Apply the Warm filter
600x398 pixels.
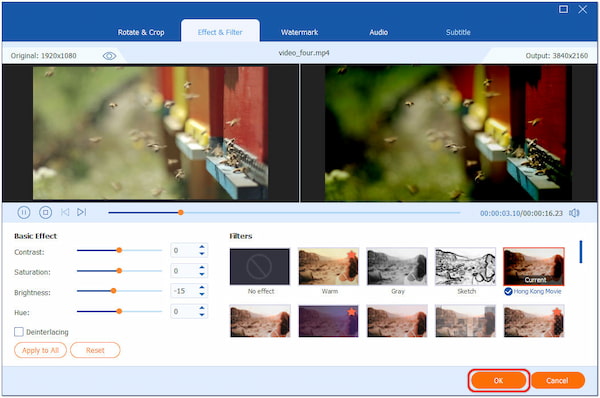(329, 267)
